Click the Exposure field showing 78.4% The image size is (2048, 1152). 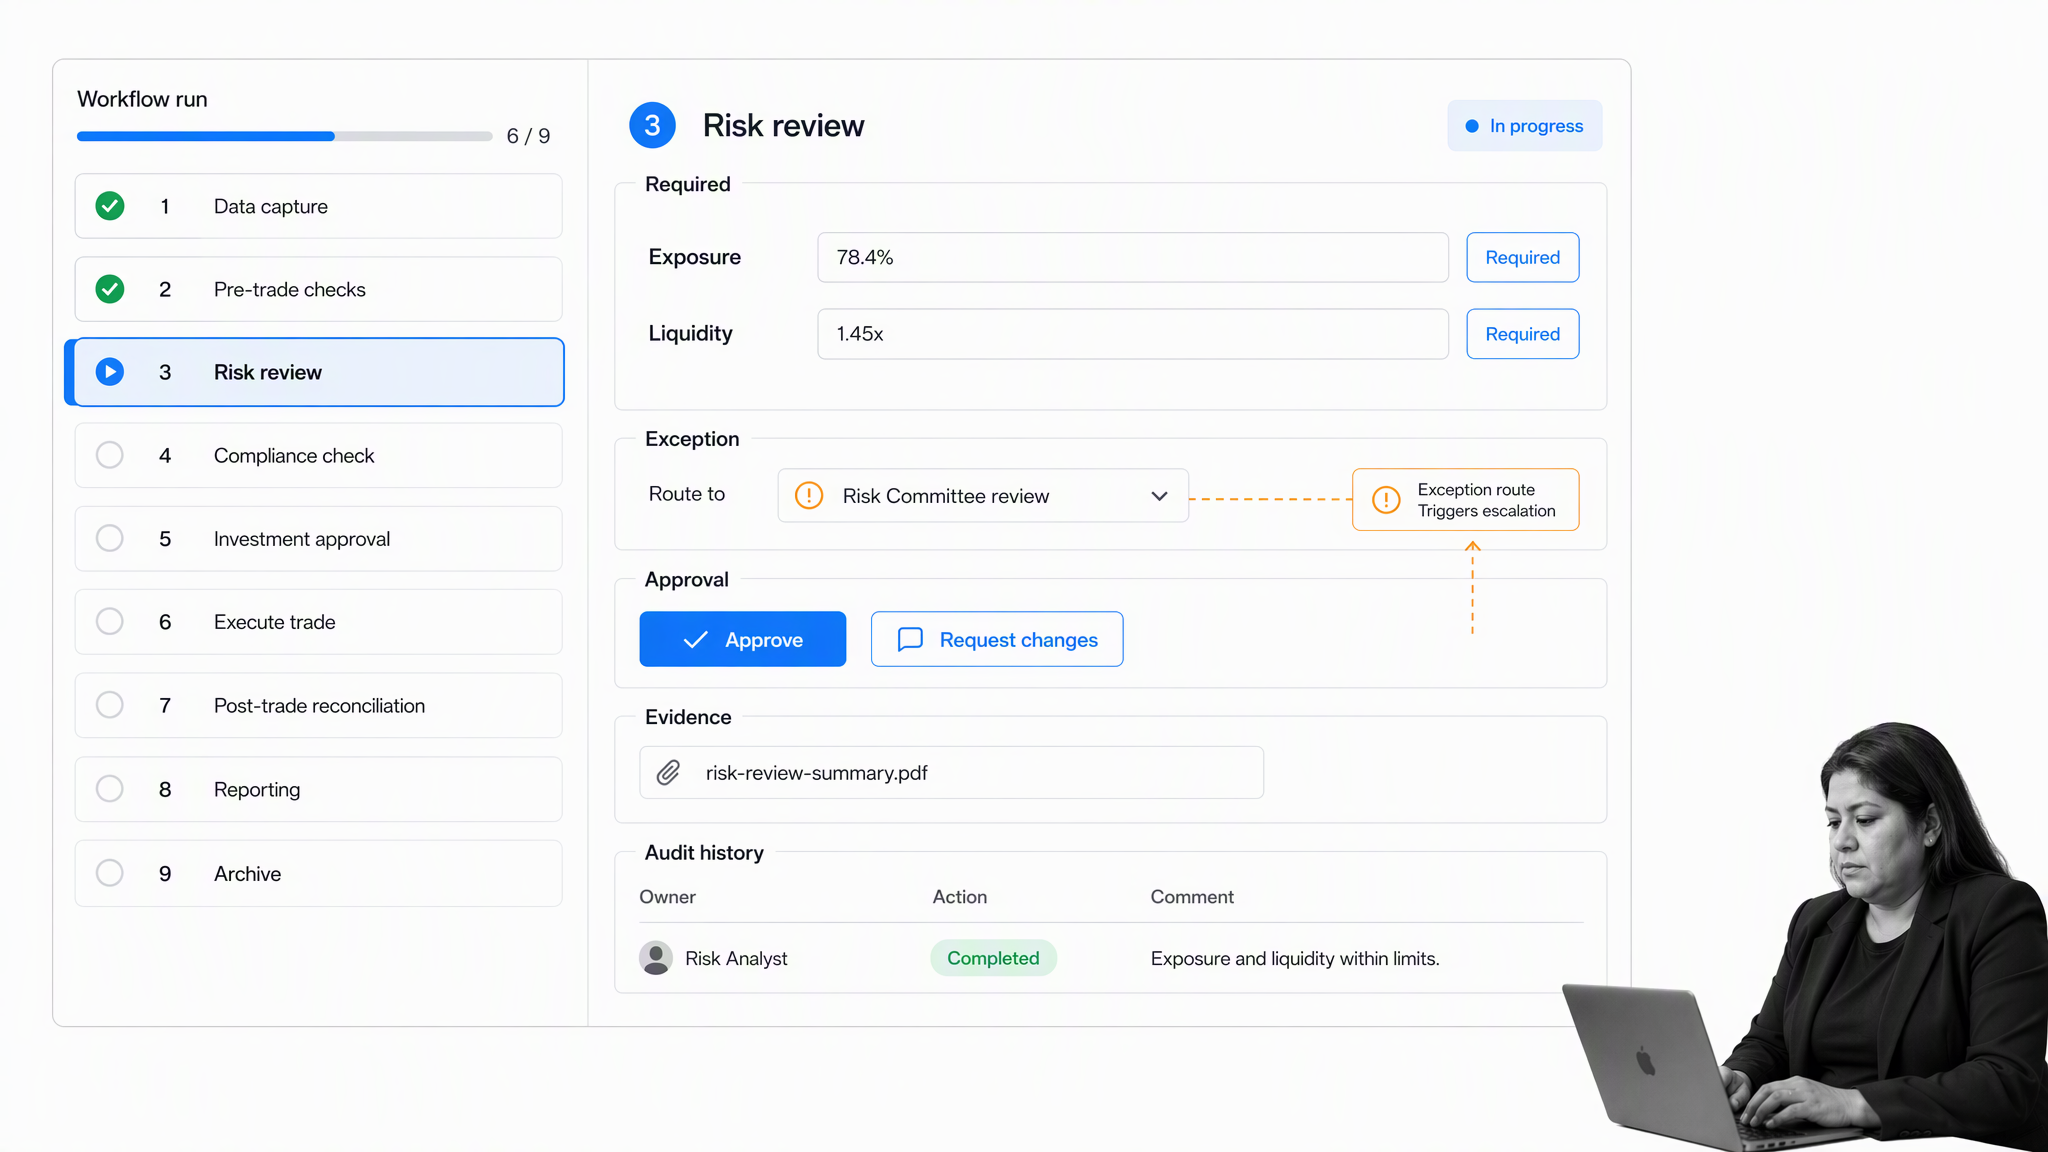coord(1133,257)
